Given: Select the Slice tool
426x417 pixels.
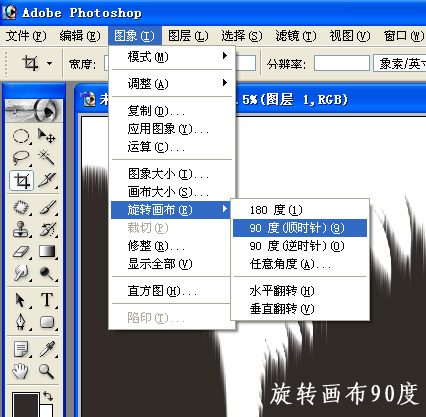Looking at the screenshot, I should 46,180.
